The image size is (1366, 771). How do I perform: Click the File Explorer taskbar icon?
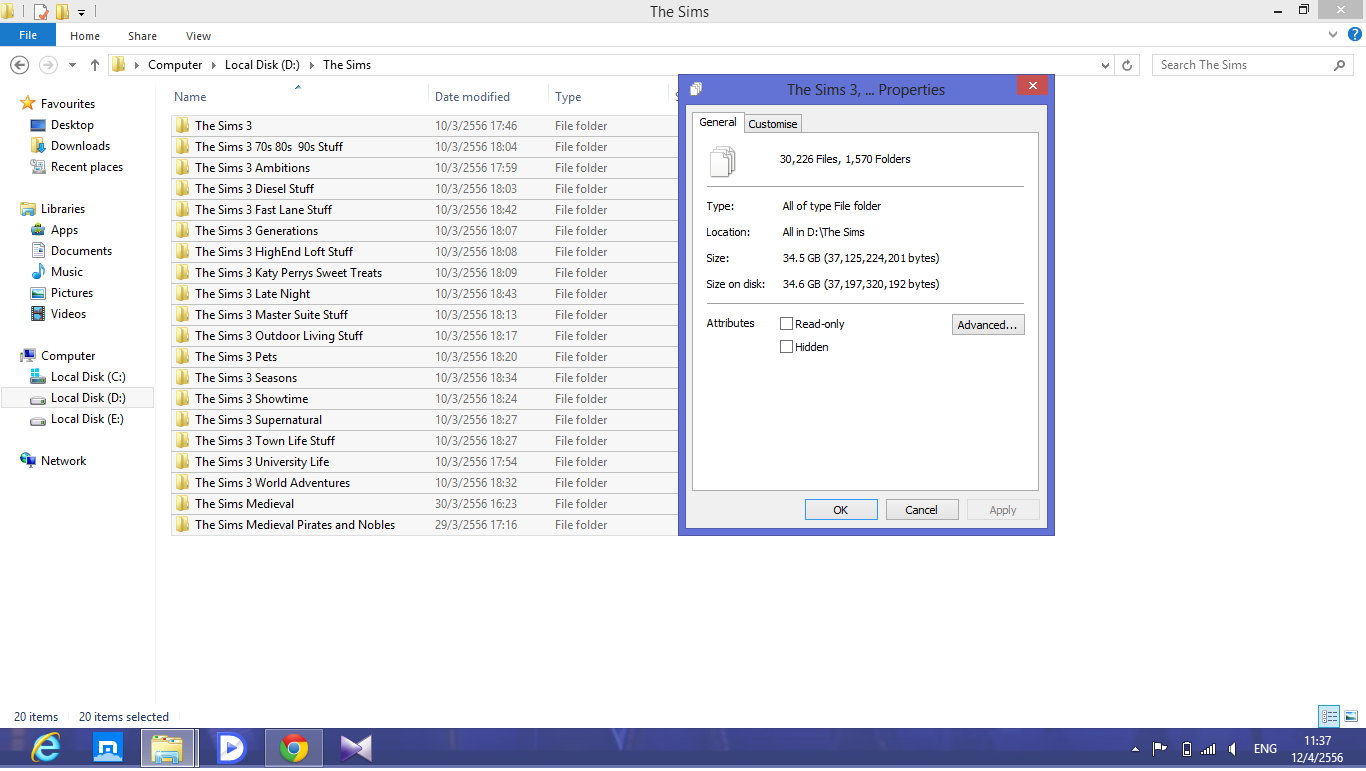pyautogui.click(x=168, y=748)
